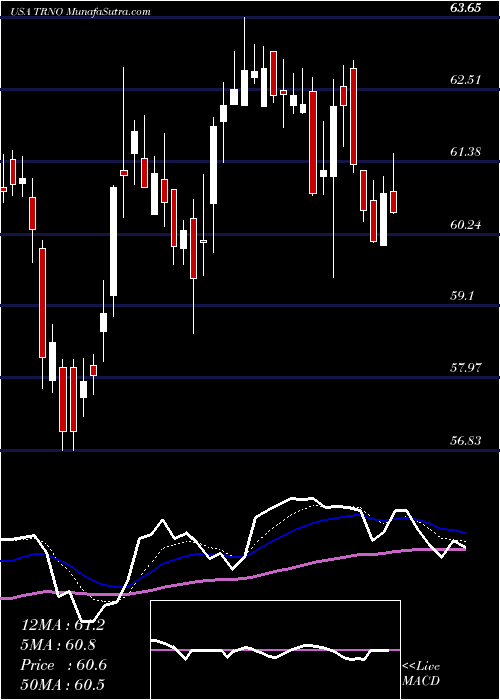Click the 60.24 price axis label
The width and height of the screenshot is (500, 700).
point(466,225)
